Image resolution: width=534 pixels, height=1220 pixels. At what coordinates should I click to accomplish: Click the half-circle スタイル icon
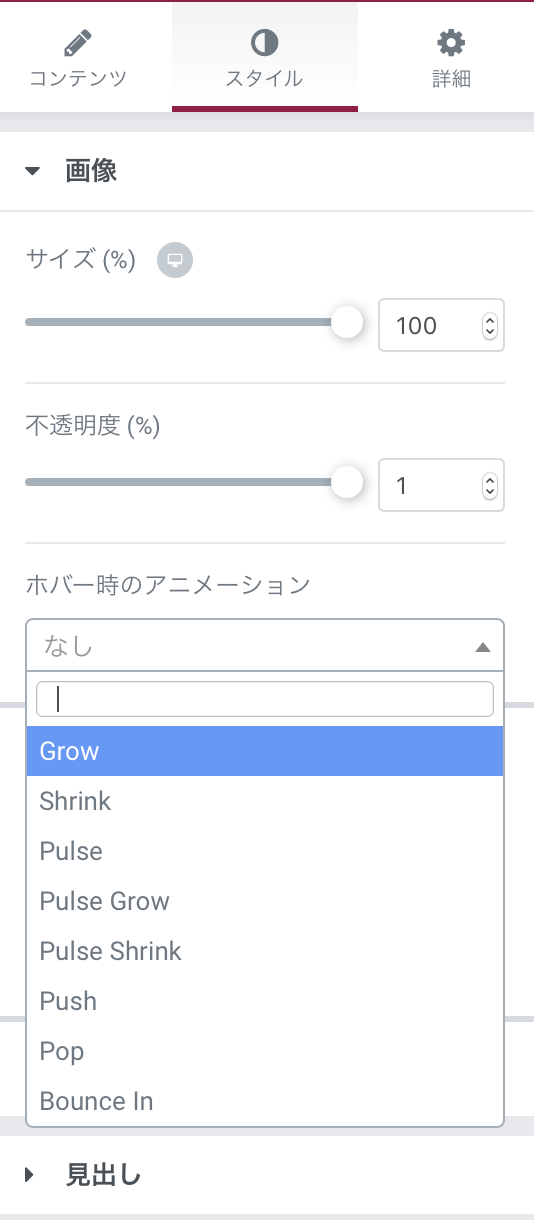click(265, 43)
